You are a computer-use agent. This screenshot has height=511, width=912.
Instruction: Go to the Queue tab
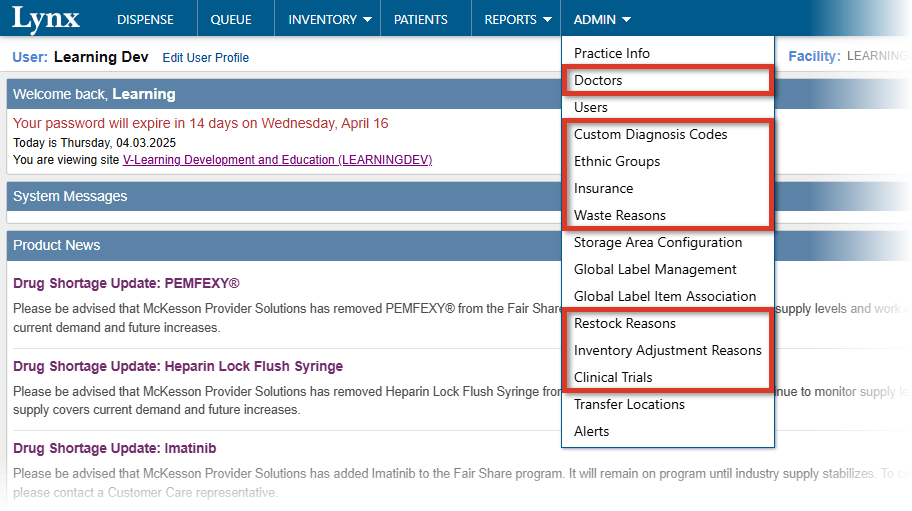coord(231,20)
